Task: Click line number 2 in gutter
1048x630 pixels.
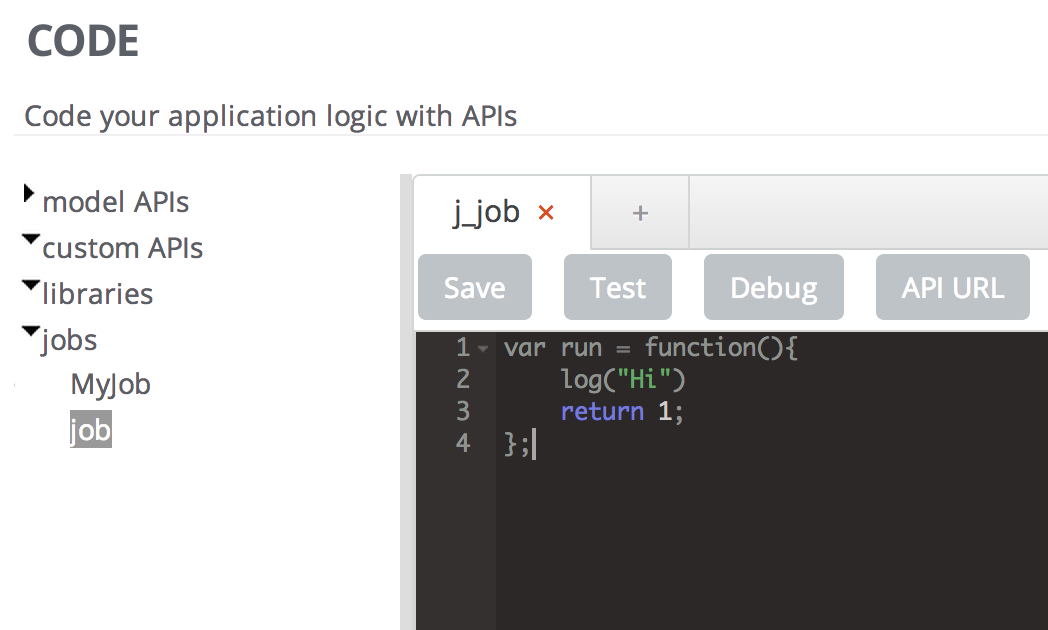Action: coord(463,379)
